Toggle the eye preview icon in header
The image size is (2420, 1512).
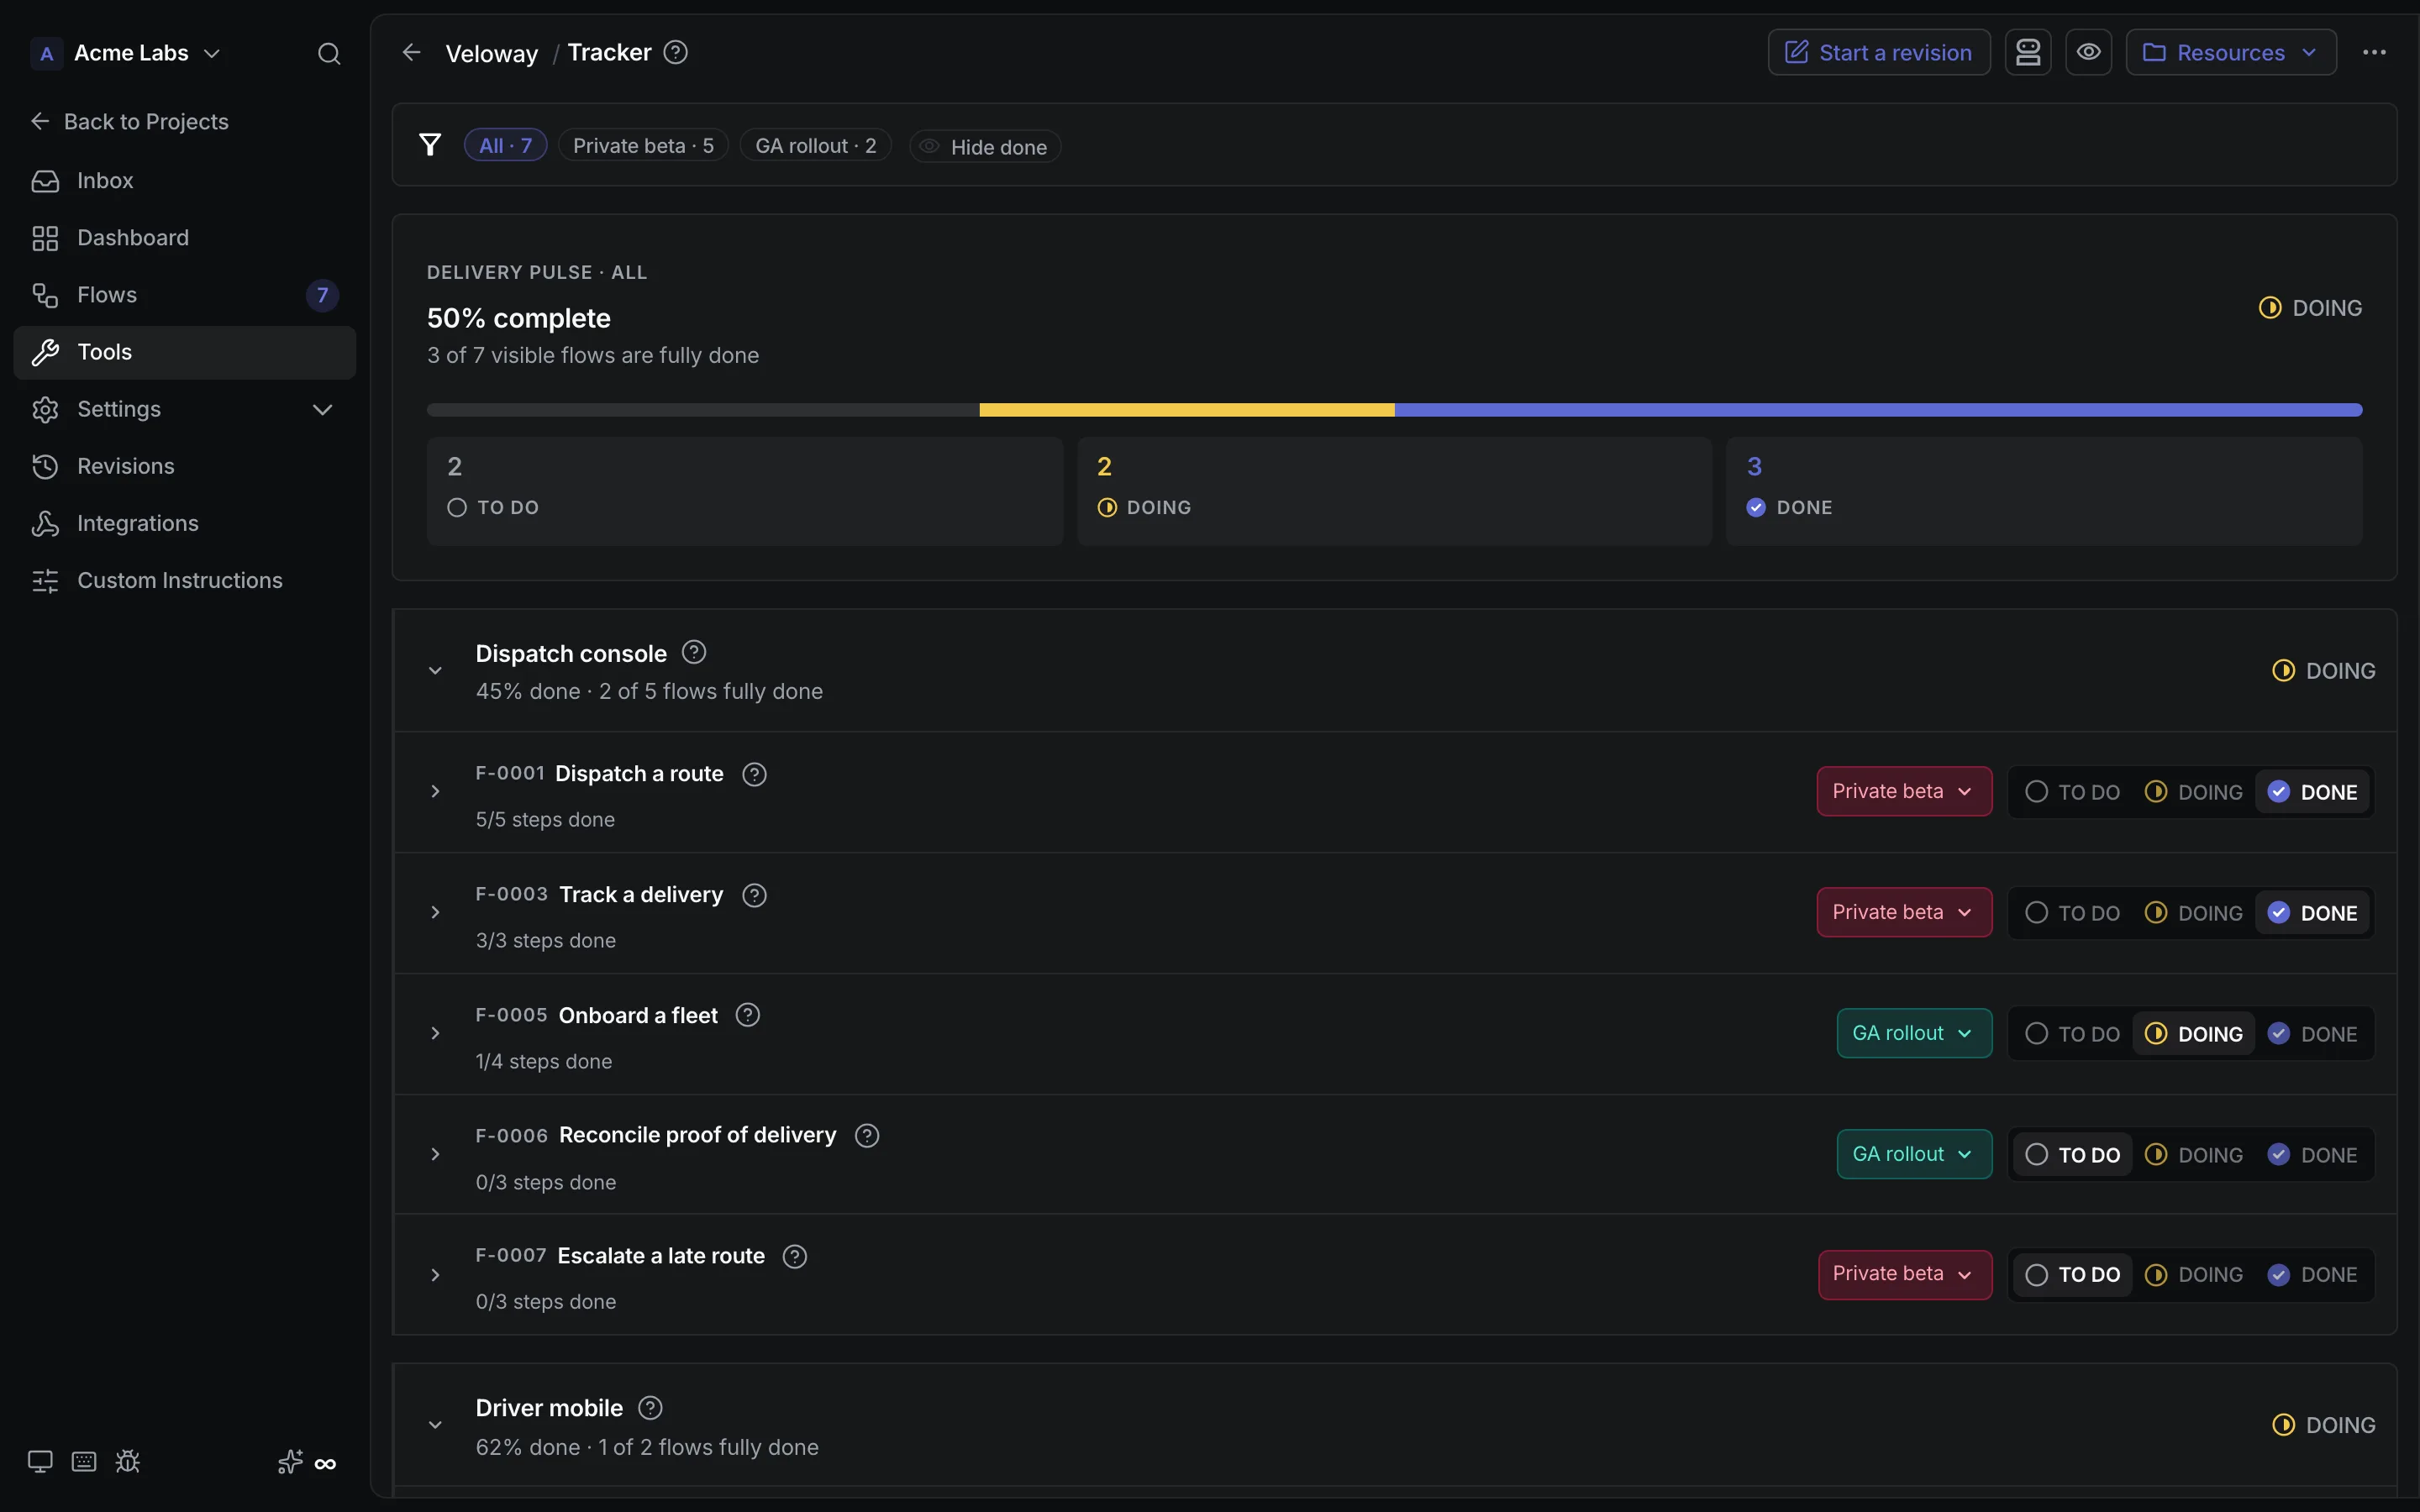coord(2089,52)
